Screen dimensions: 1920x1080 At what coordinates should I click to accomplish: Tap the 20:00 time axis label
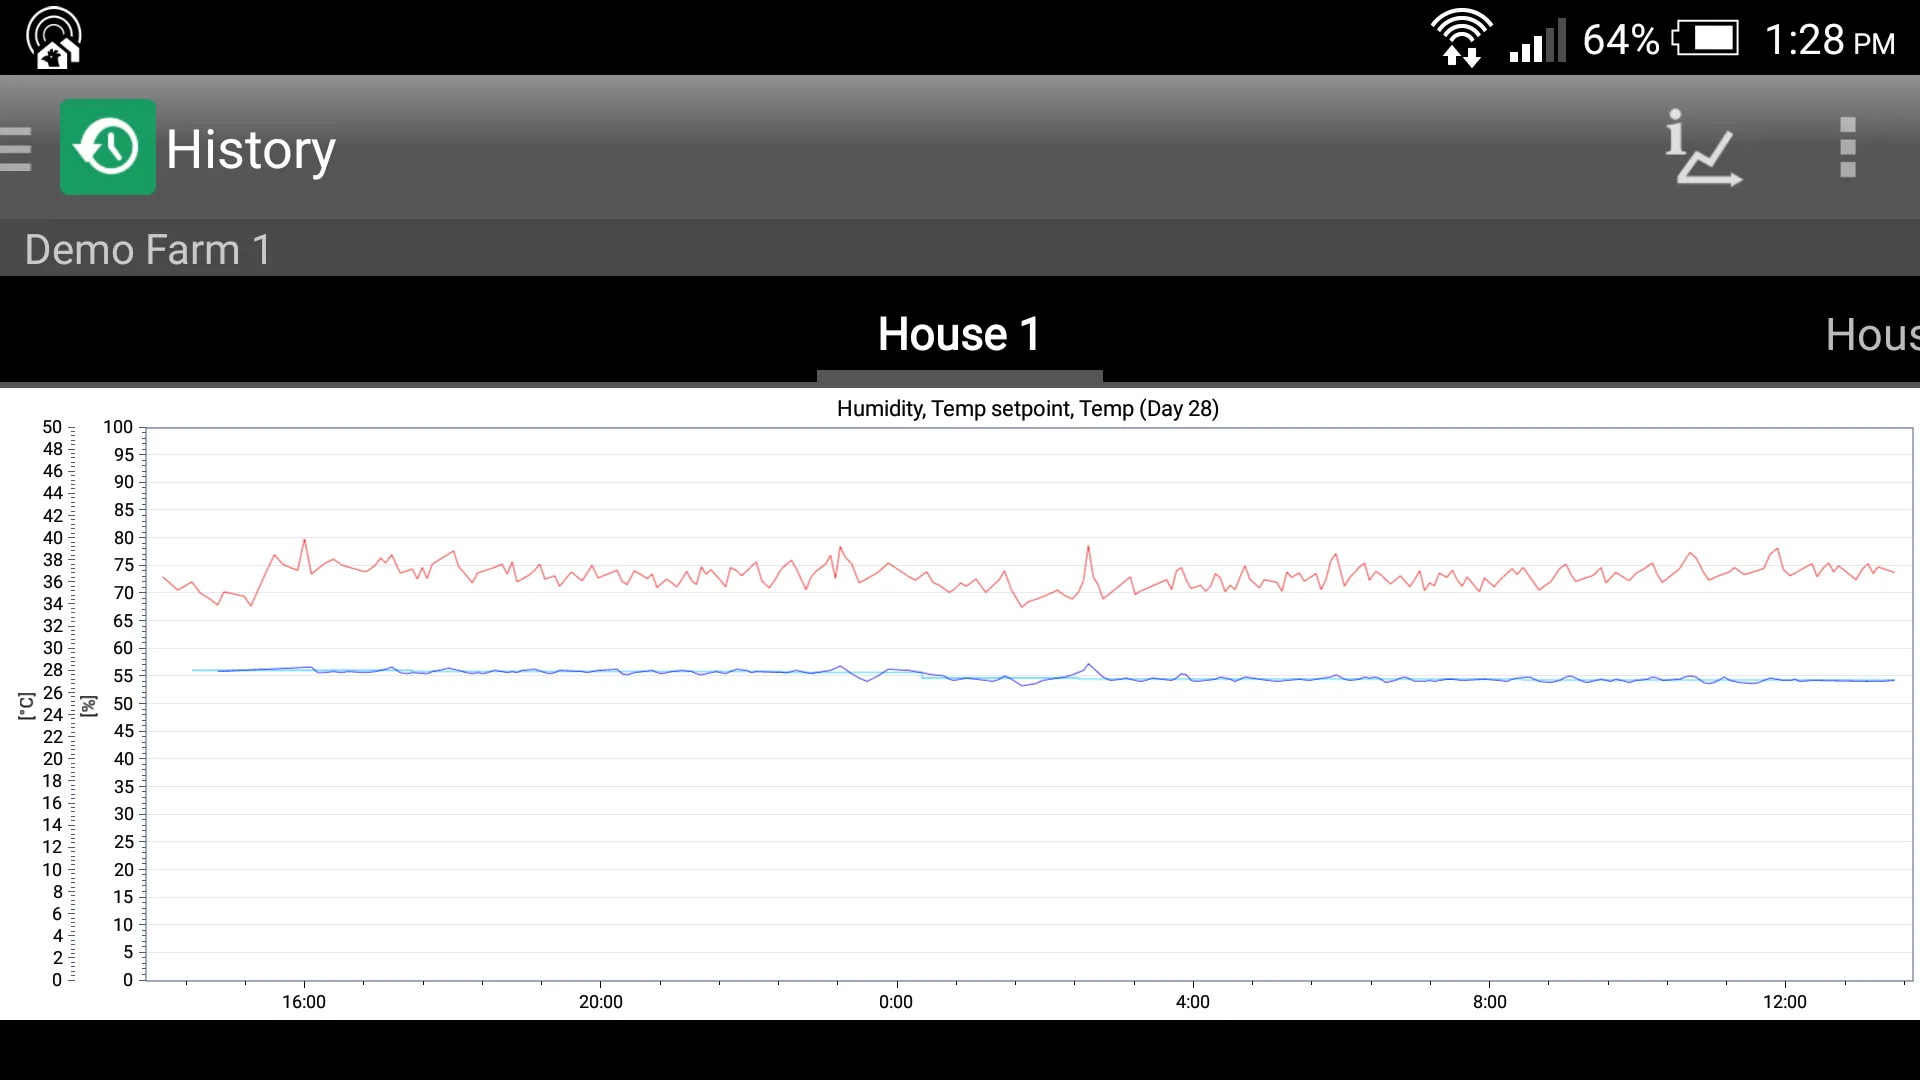(x=600, y=1002)
